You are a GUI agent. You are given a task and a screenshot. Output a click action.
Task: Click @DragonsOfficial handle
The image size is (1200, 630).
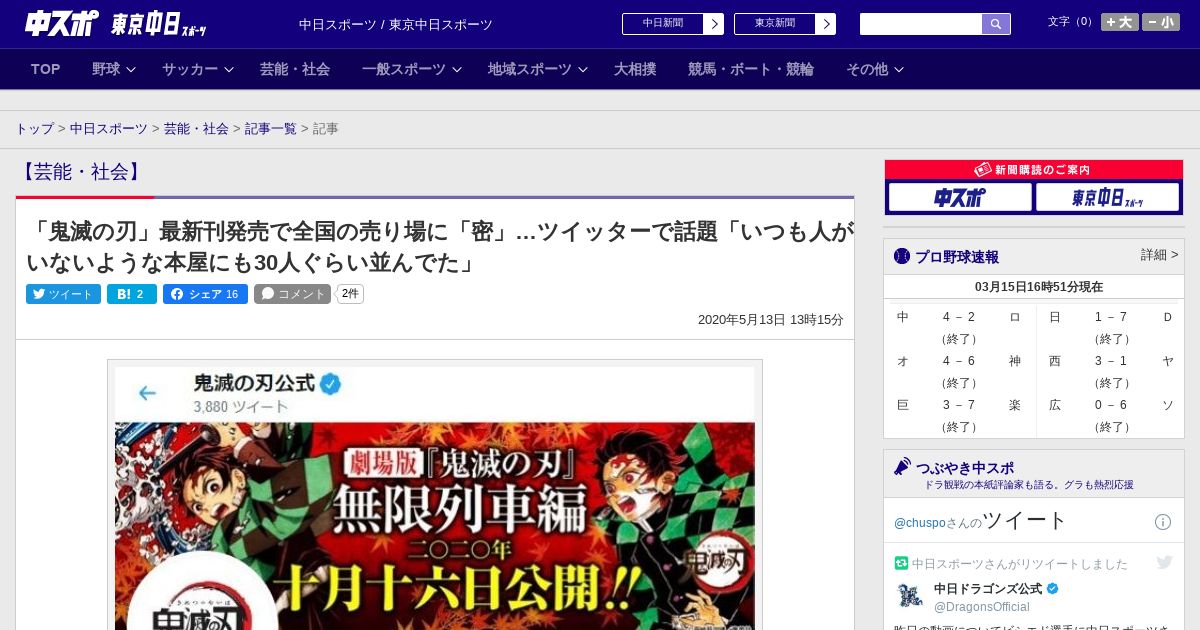tap(981, 607)
